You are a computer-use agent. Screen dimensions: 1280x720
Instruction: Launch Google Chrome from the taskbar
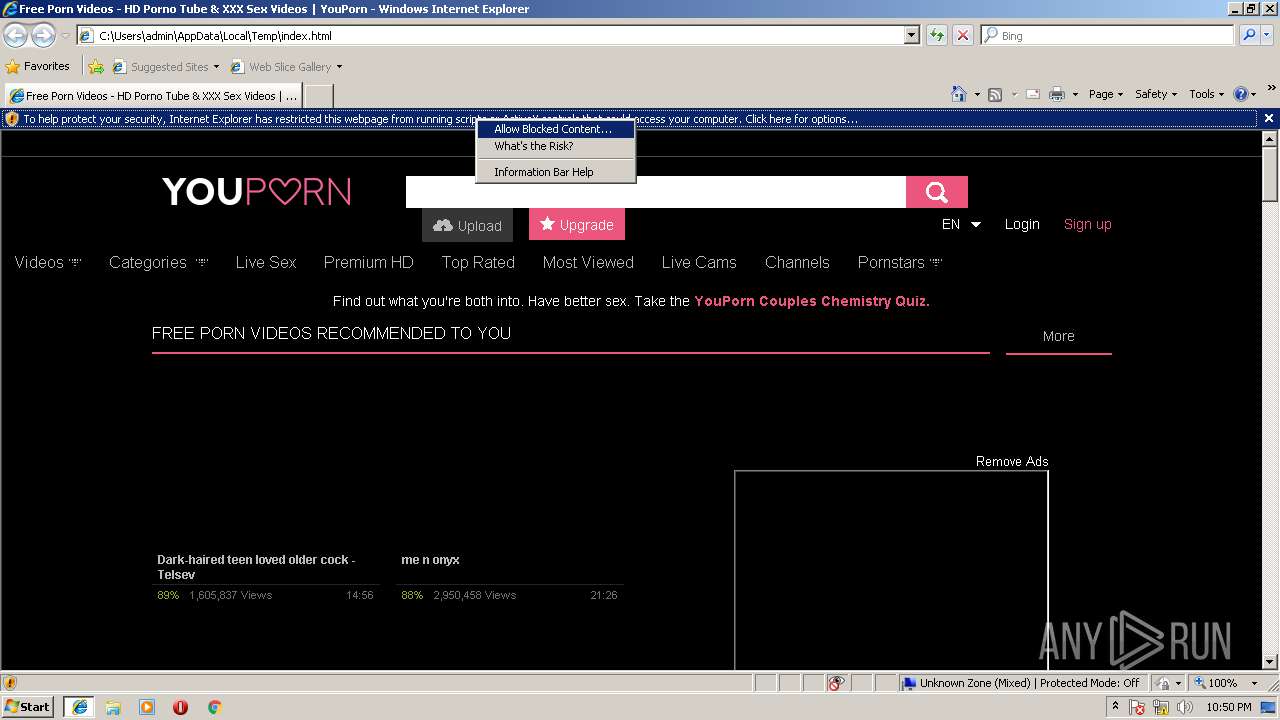click(x=214, y=707)
